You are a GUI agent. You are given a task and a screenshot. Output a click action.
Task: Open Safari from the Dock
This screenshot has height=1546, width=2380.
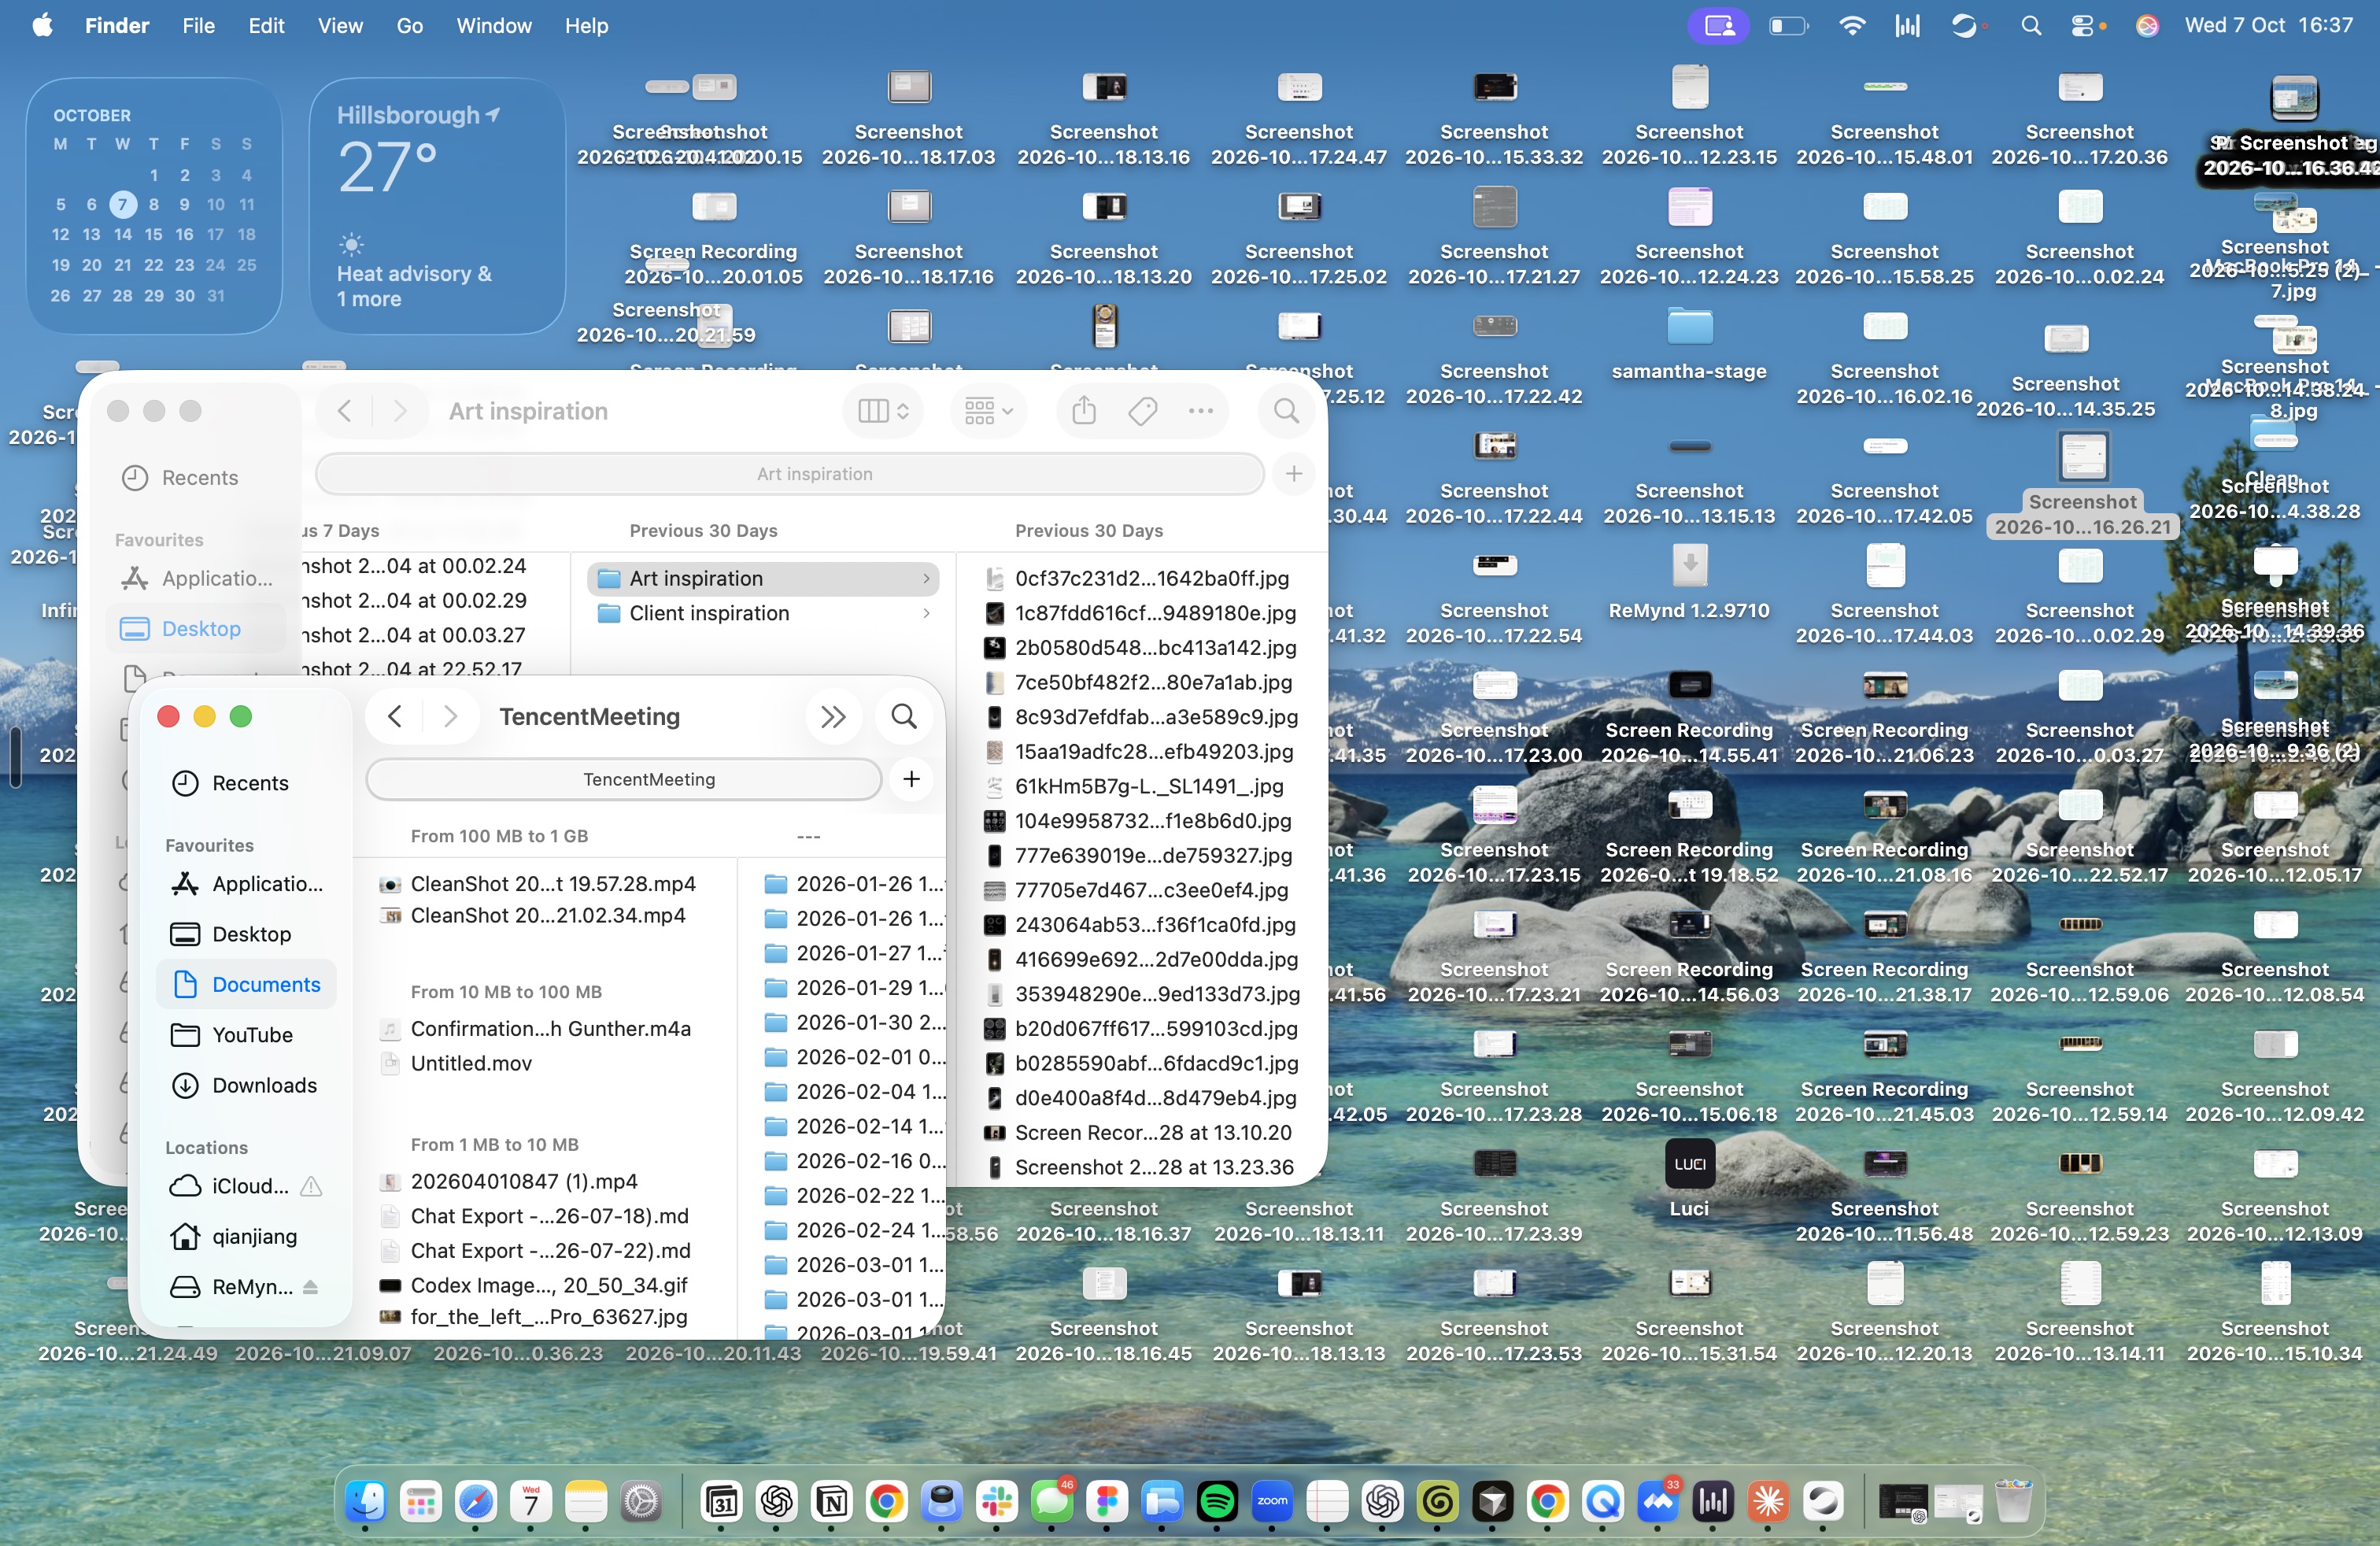point(475,1501)
